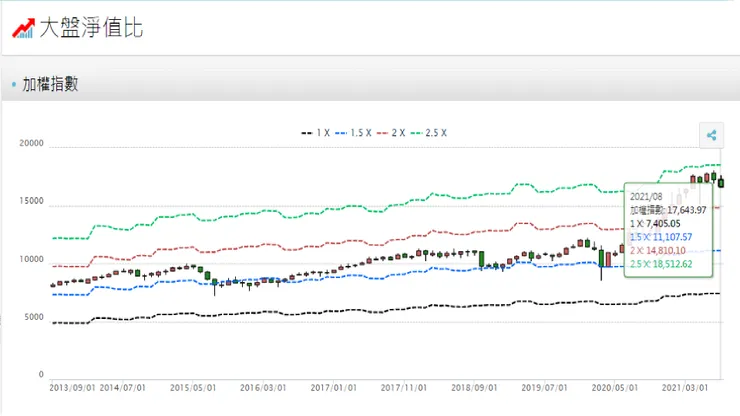Click the 2017/01/01 x-axis date label
This screenshot has height=416, width=740.
(x=335, y=387)
